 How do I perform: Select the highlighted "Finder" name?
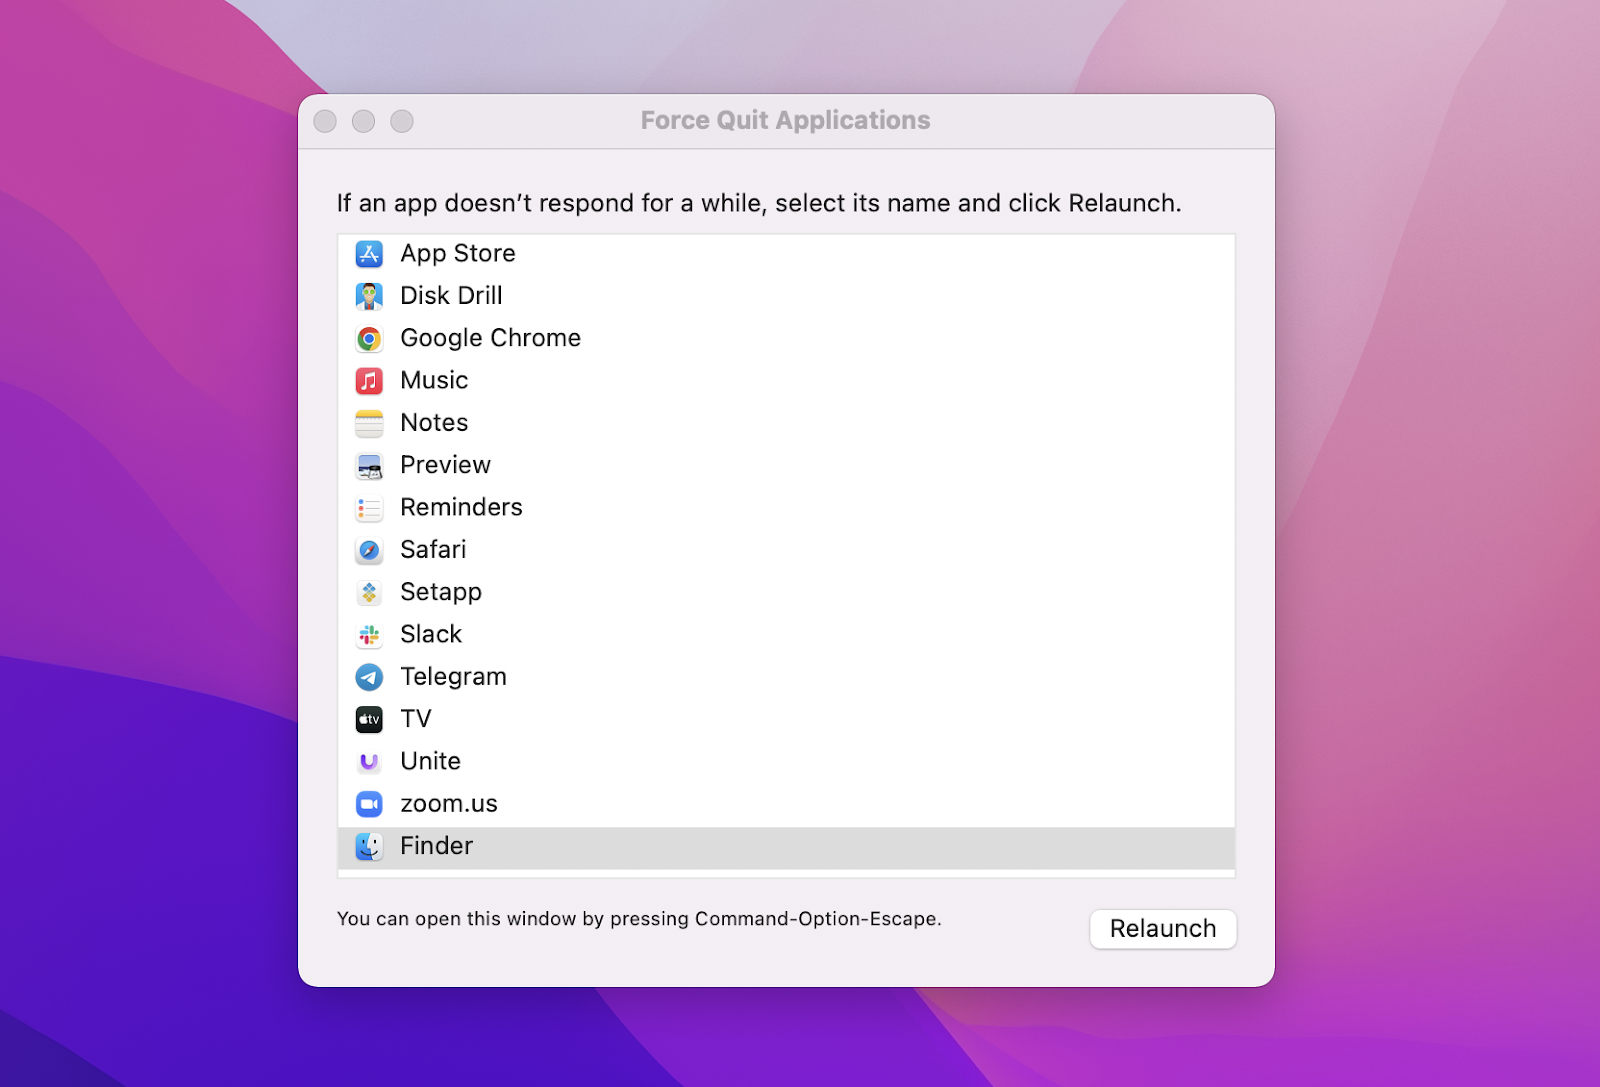coord(436,847)
